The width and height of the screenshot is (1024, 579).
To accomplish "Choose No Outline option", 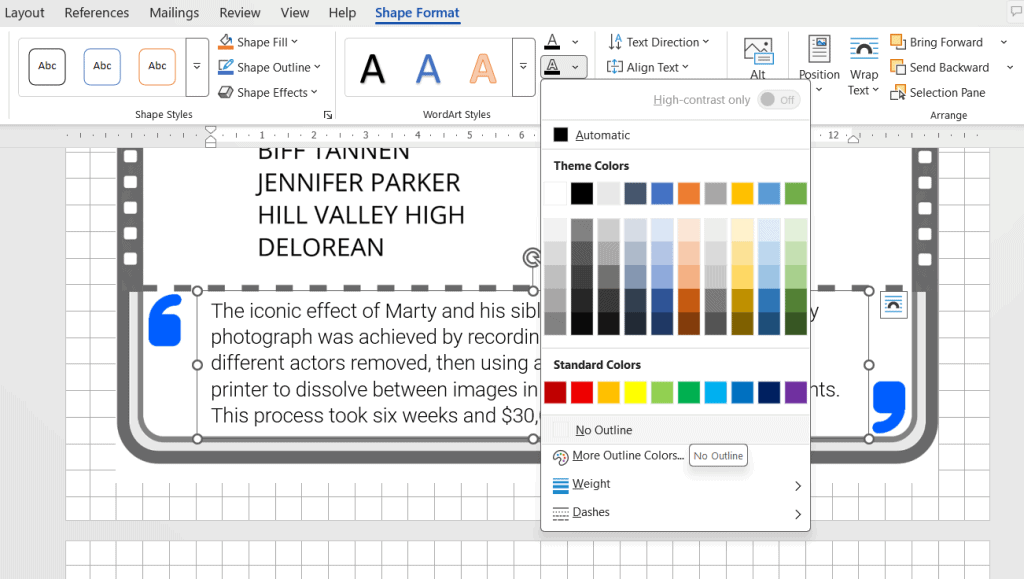I will tap(675, 430).
